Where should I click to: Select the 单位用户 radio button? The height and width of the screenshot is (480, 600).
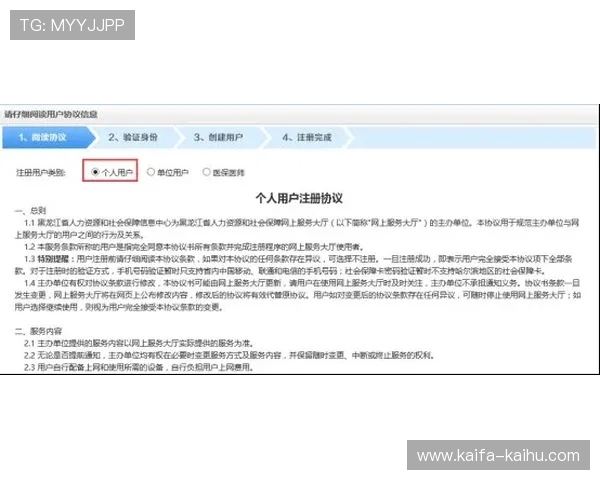[x=151, y=172]
